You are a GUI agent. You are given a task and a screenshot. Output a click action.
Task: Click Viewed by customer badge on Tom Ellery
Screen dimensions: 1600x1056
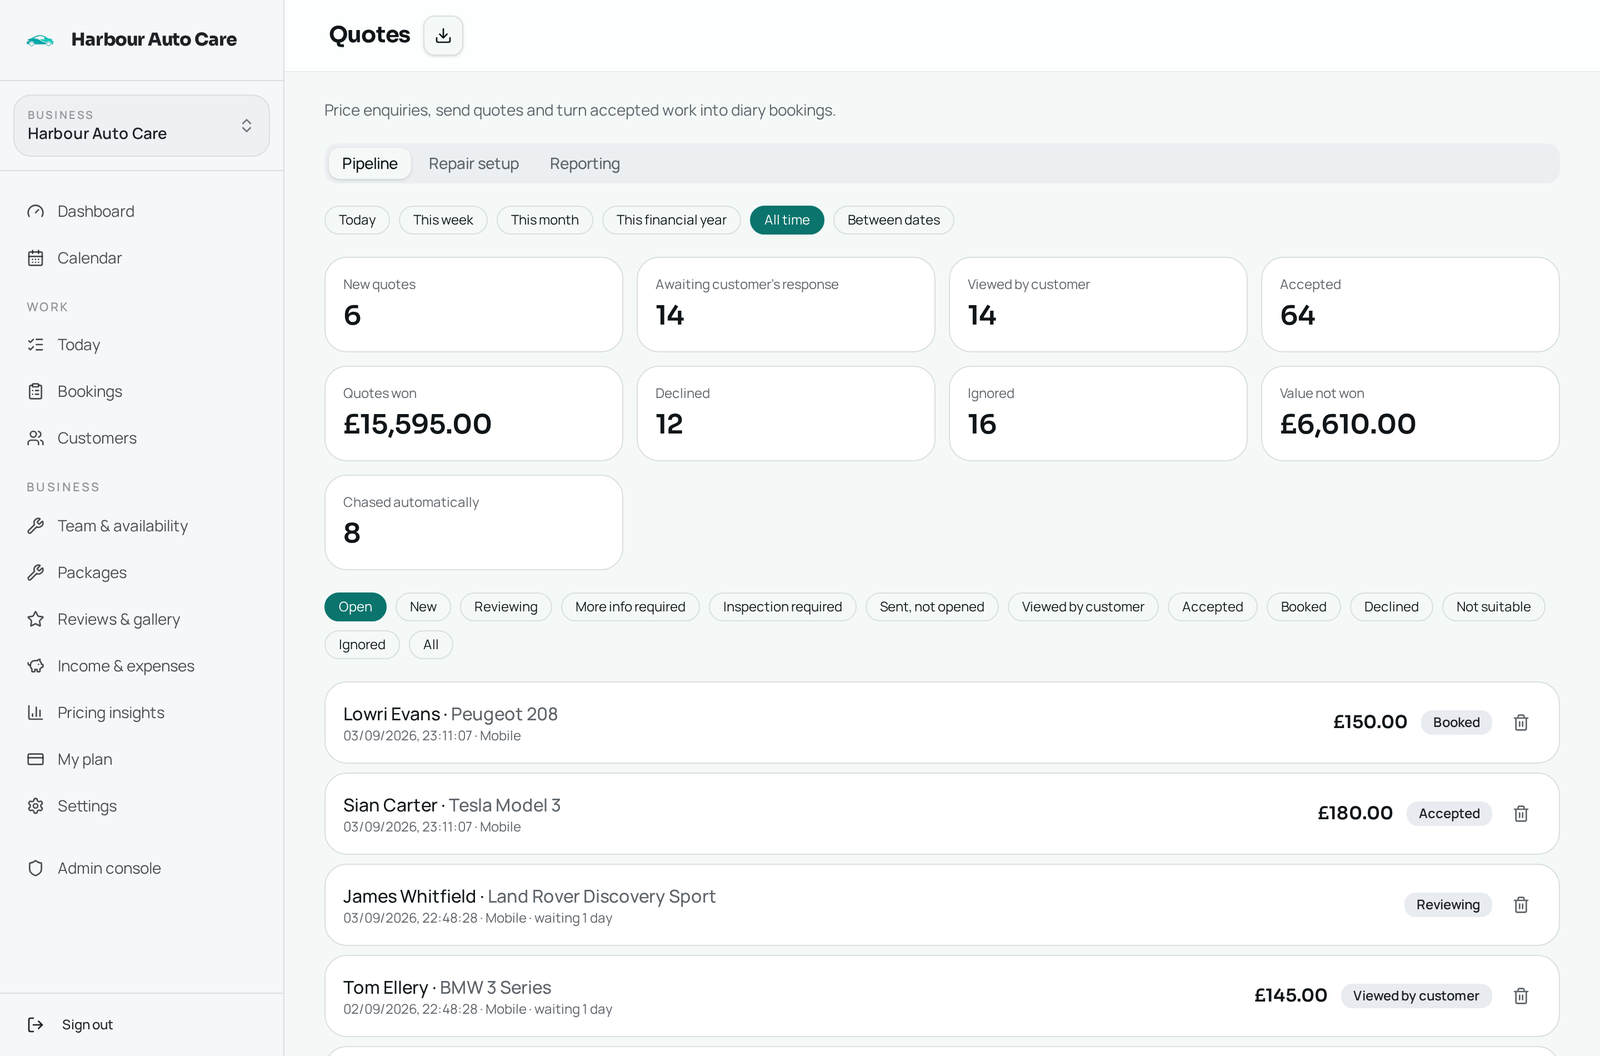click(1416, 996)
